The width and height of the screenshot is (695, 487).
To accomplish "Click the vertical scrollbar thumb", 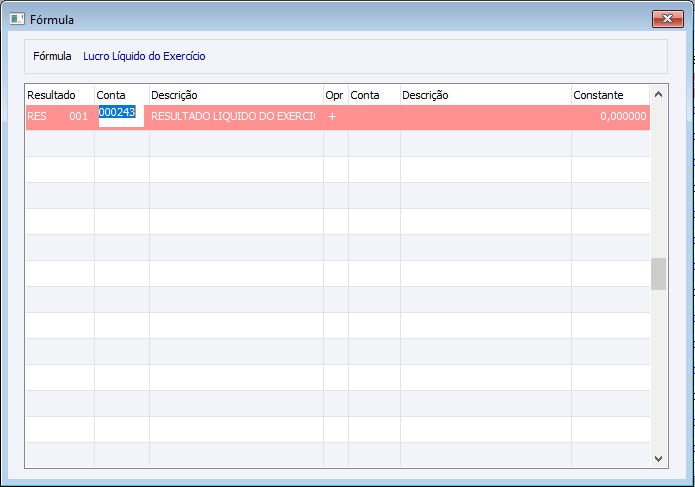I will (x=658, y=274).
